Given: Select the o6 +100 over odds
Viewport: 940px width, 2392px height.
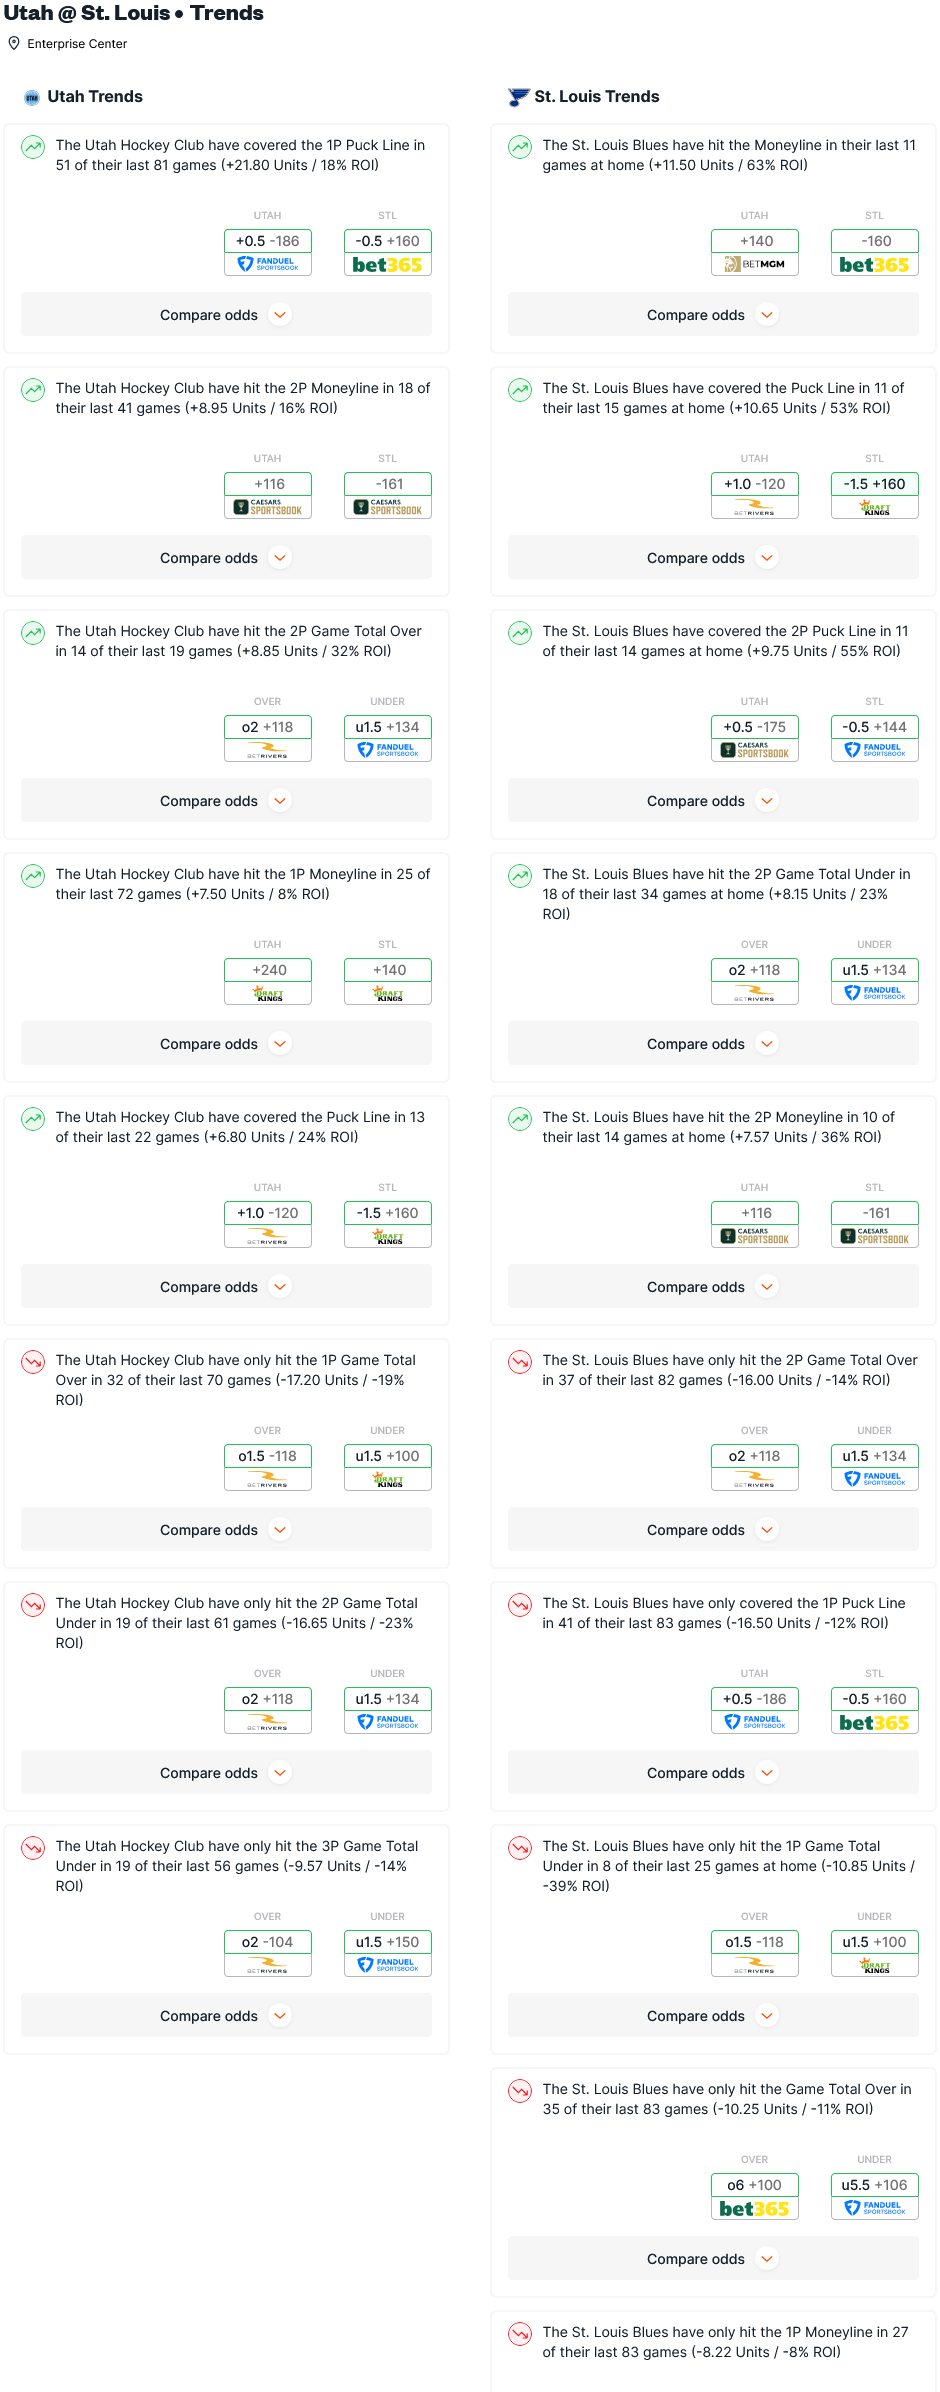Looking at the screenshot, I should click(754, 2185).
